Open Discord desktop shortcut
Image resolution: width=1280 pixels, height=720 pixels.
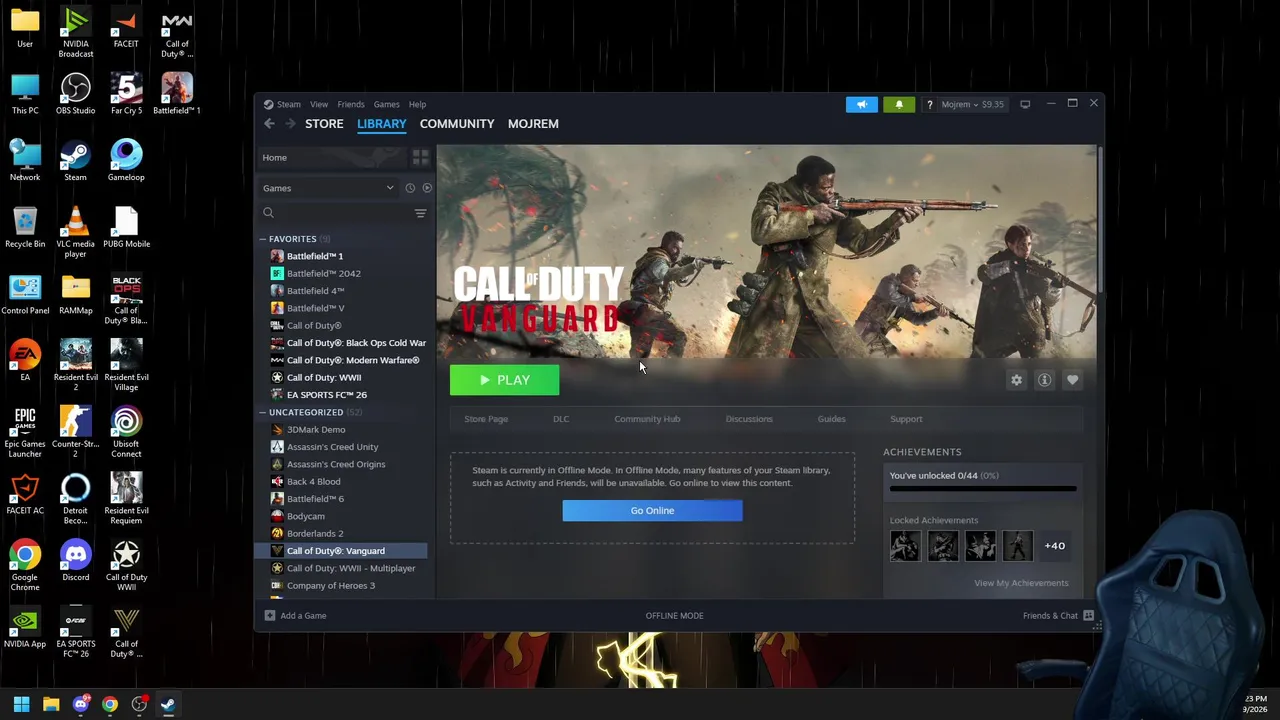point(76,560)
